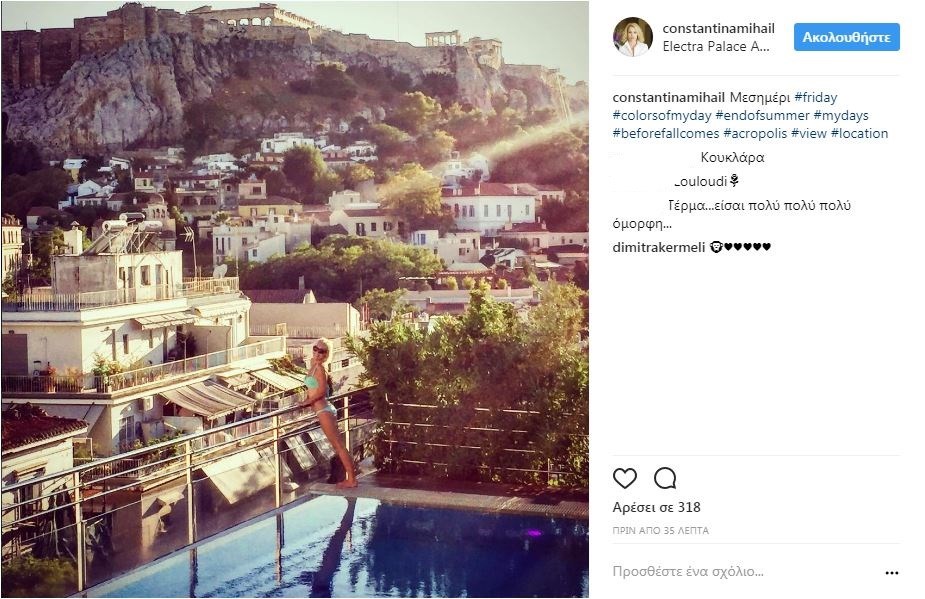Open the #friday hashtag

(815, 98)
